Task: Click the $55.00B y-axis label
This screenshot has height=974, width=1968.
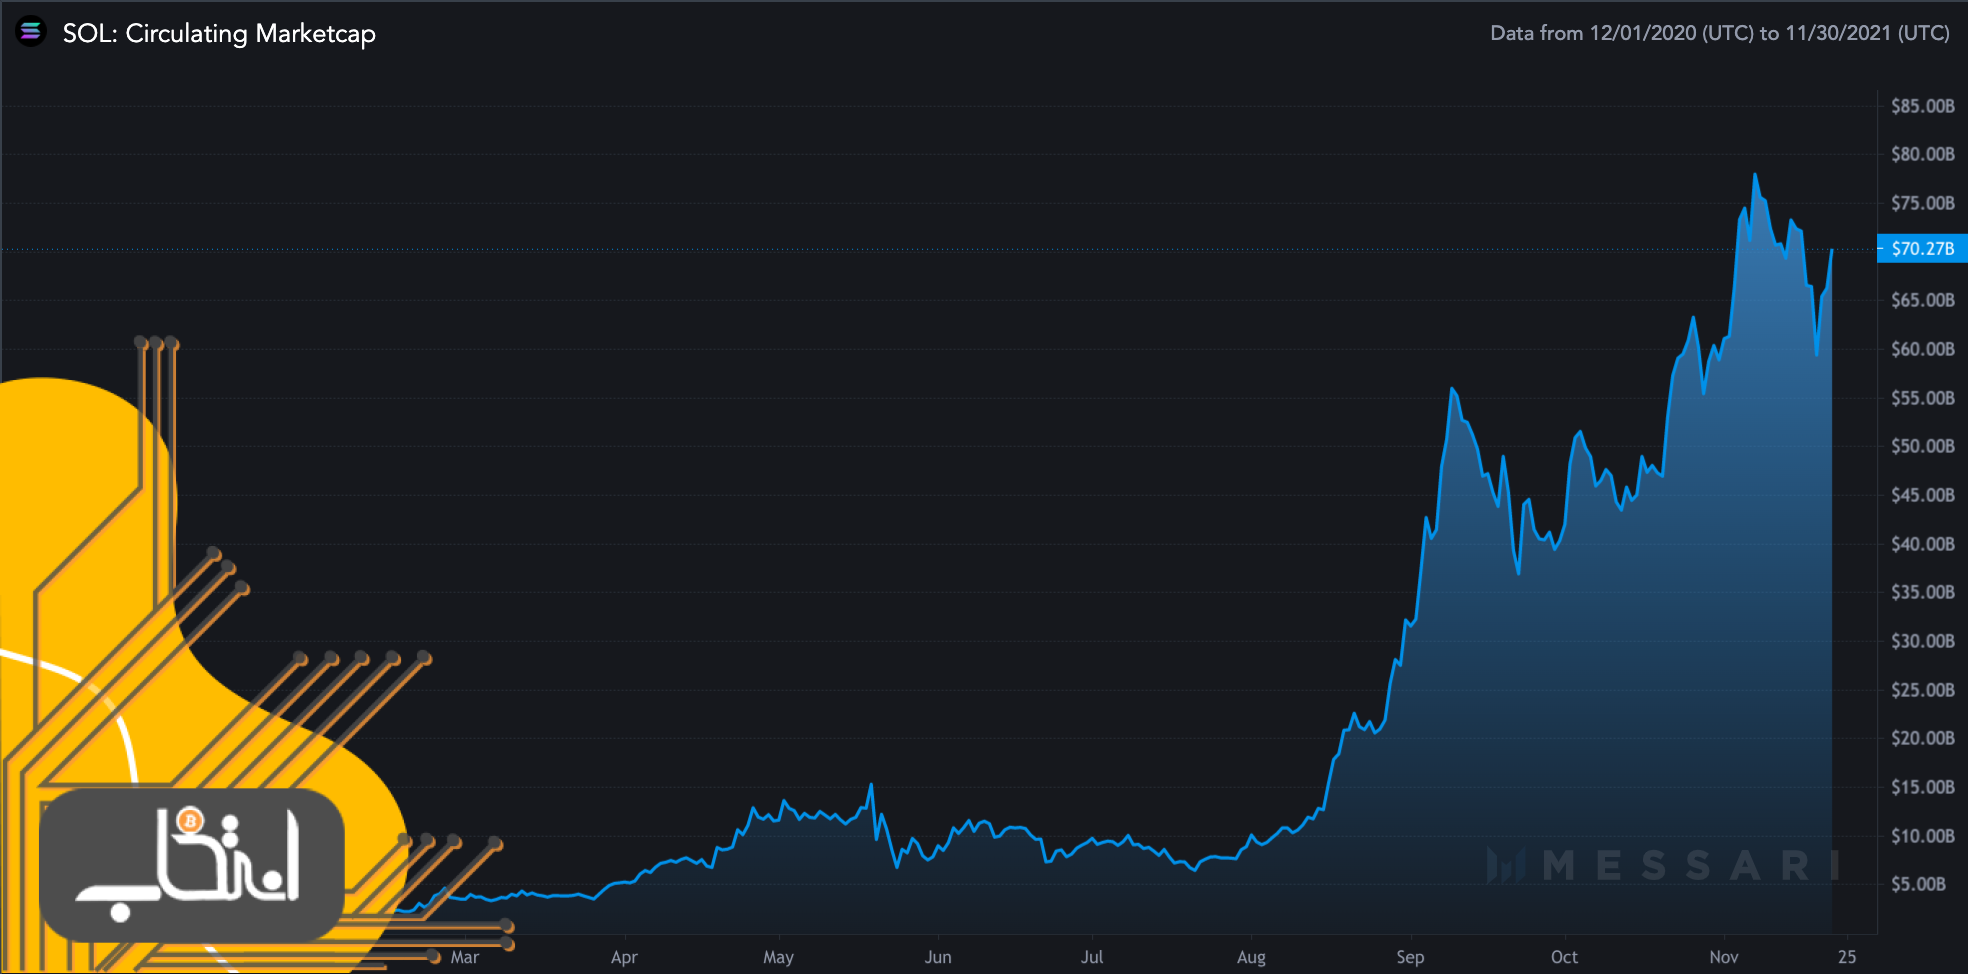Action: [1922, 398]
